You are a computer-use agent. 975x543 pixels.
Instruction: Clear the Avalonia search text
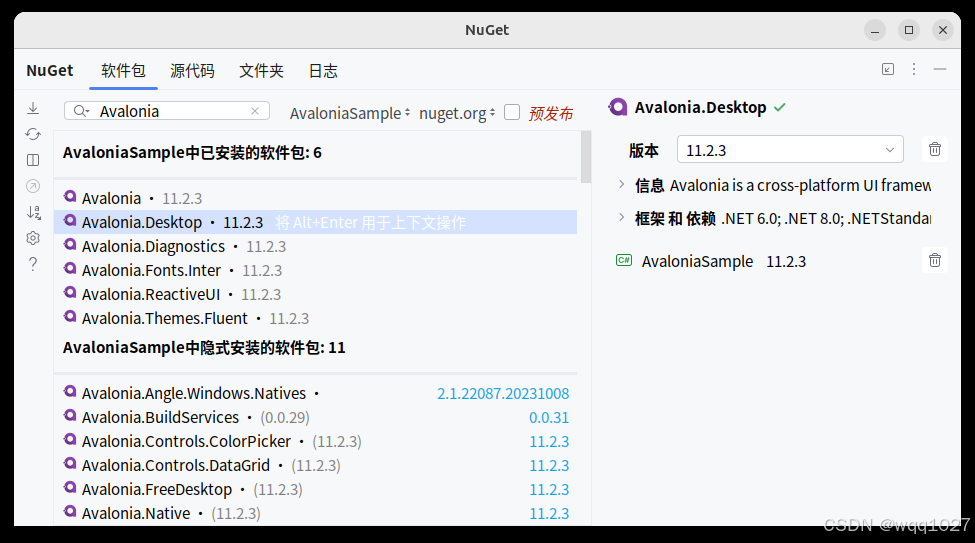[x=255, y=111]
